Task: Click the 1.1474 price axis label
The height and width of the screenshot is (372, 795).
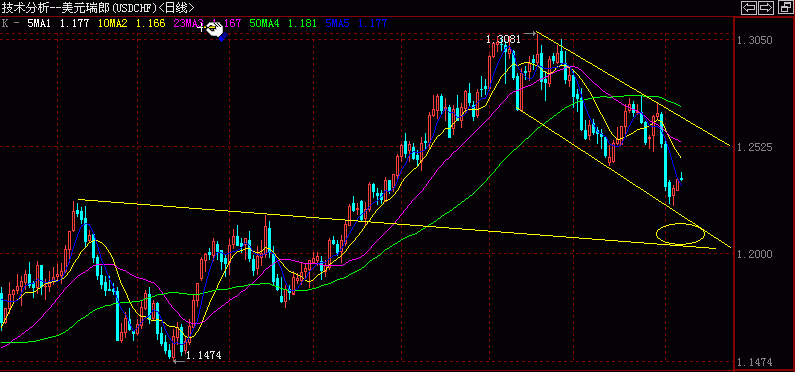Action: click(755, 362)
